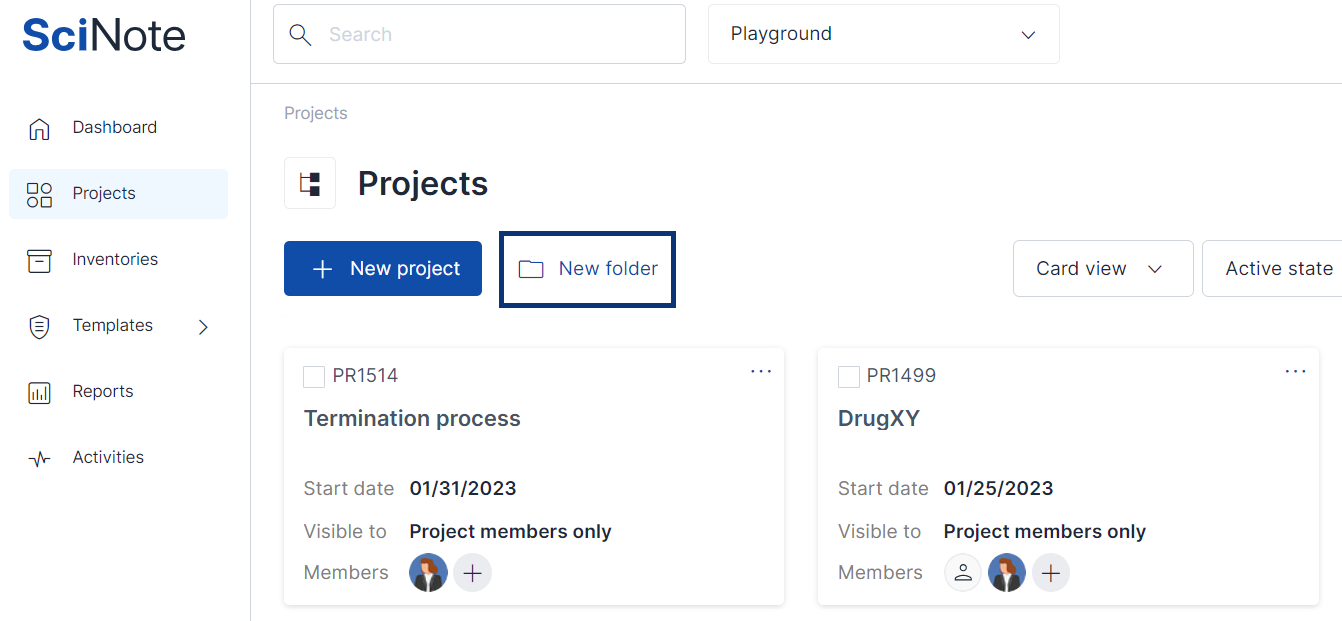Select the PR1499 project checkbox

pos(848,376)
